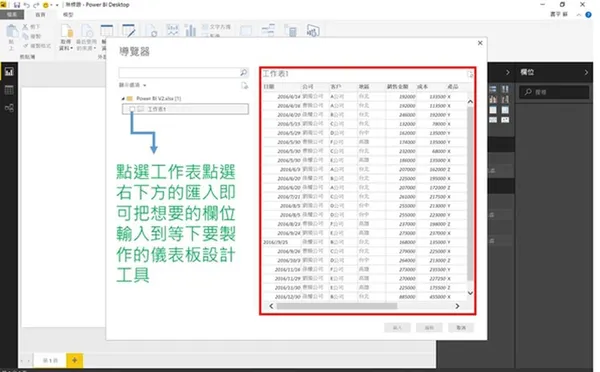The height and width of the screenshot is (372, 600).
Task: Switch to the 首頁 (Home) ribbon tab
Action: [x=40, y=15]
